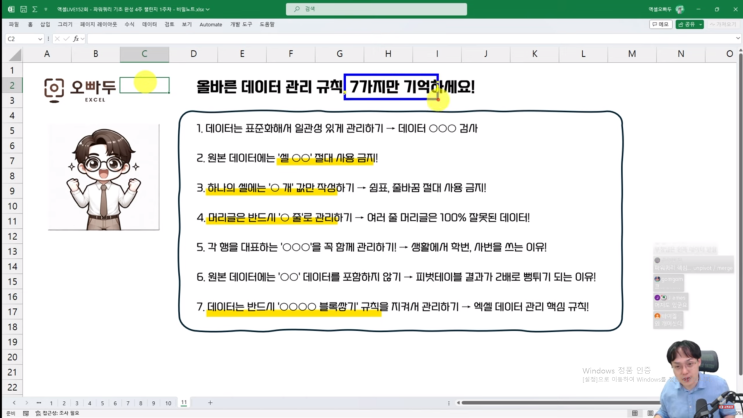
Task: Switch to the 그리기 ribbon tab
Action: pyautogui.click(x=65, y=24)
